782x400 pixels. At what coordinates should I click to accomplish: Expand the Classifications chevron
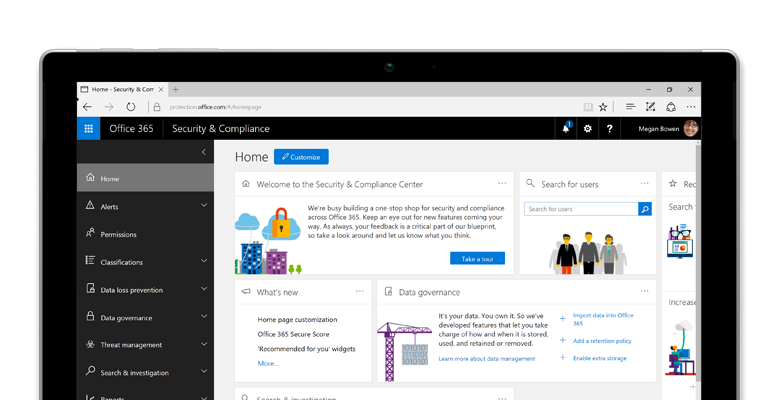[x=203, y=261]
